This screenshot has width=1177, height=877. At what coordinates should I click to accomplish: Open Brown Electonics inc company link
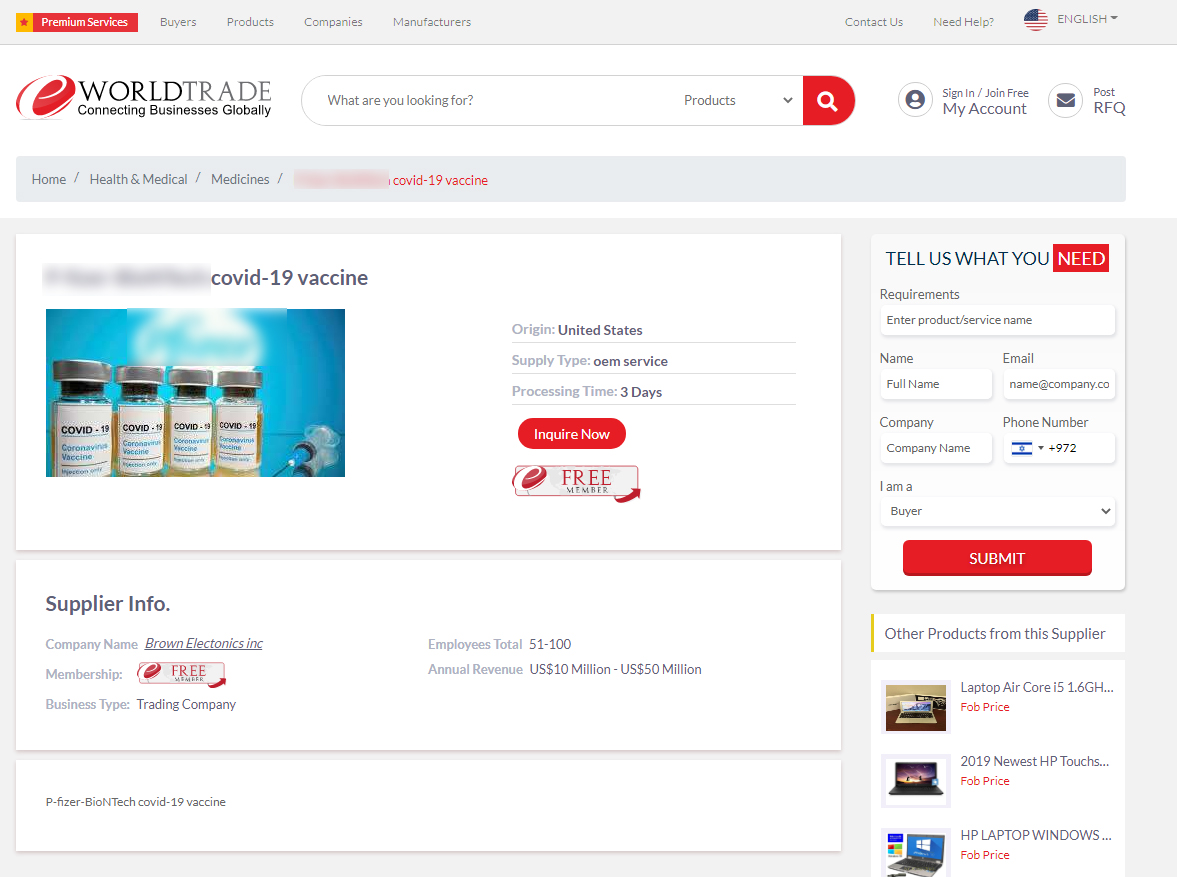tap(203, 643)
